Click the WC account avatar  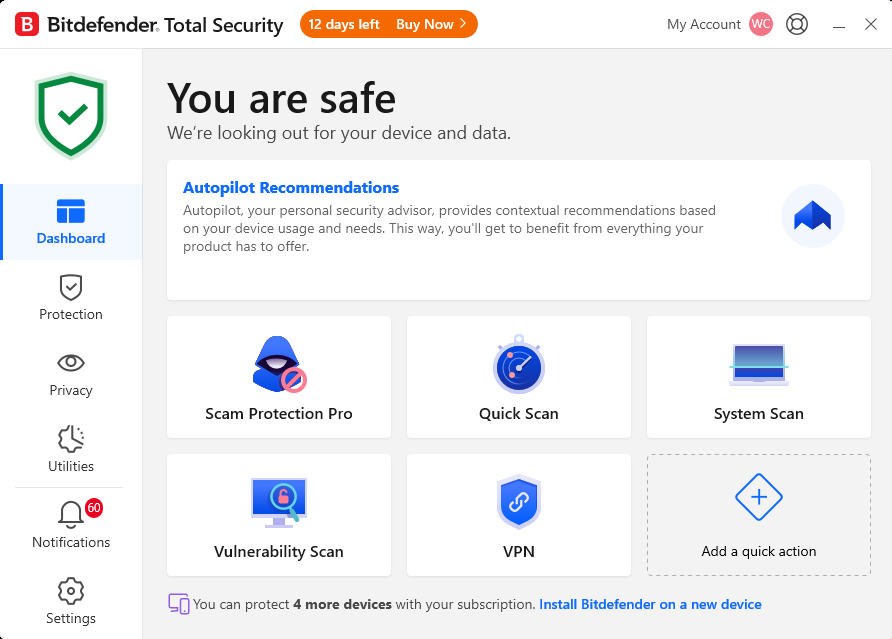(x=761, y=24)
